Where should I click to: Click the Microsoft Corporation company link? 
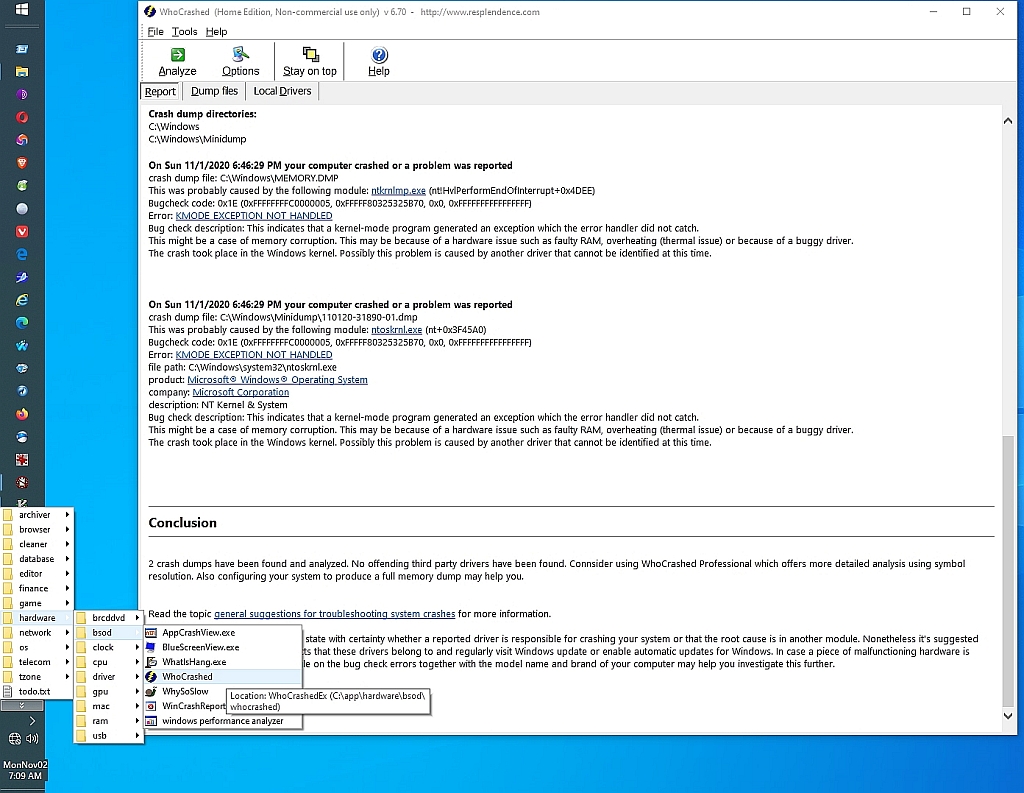click(241, 392)
